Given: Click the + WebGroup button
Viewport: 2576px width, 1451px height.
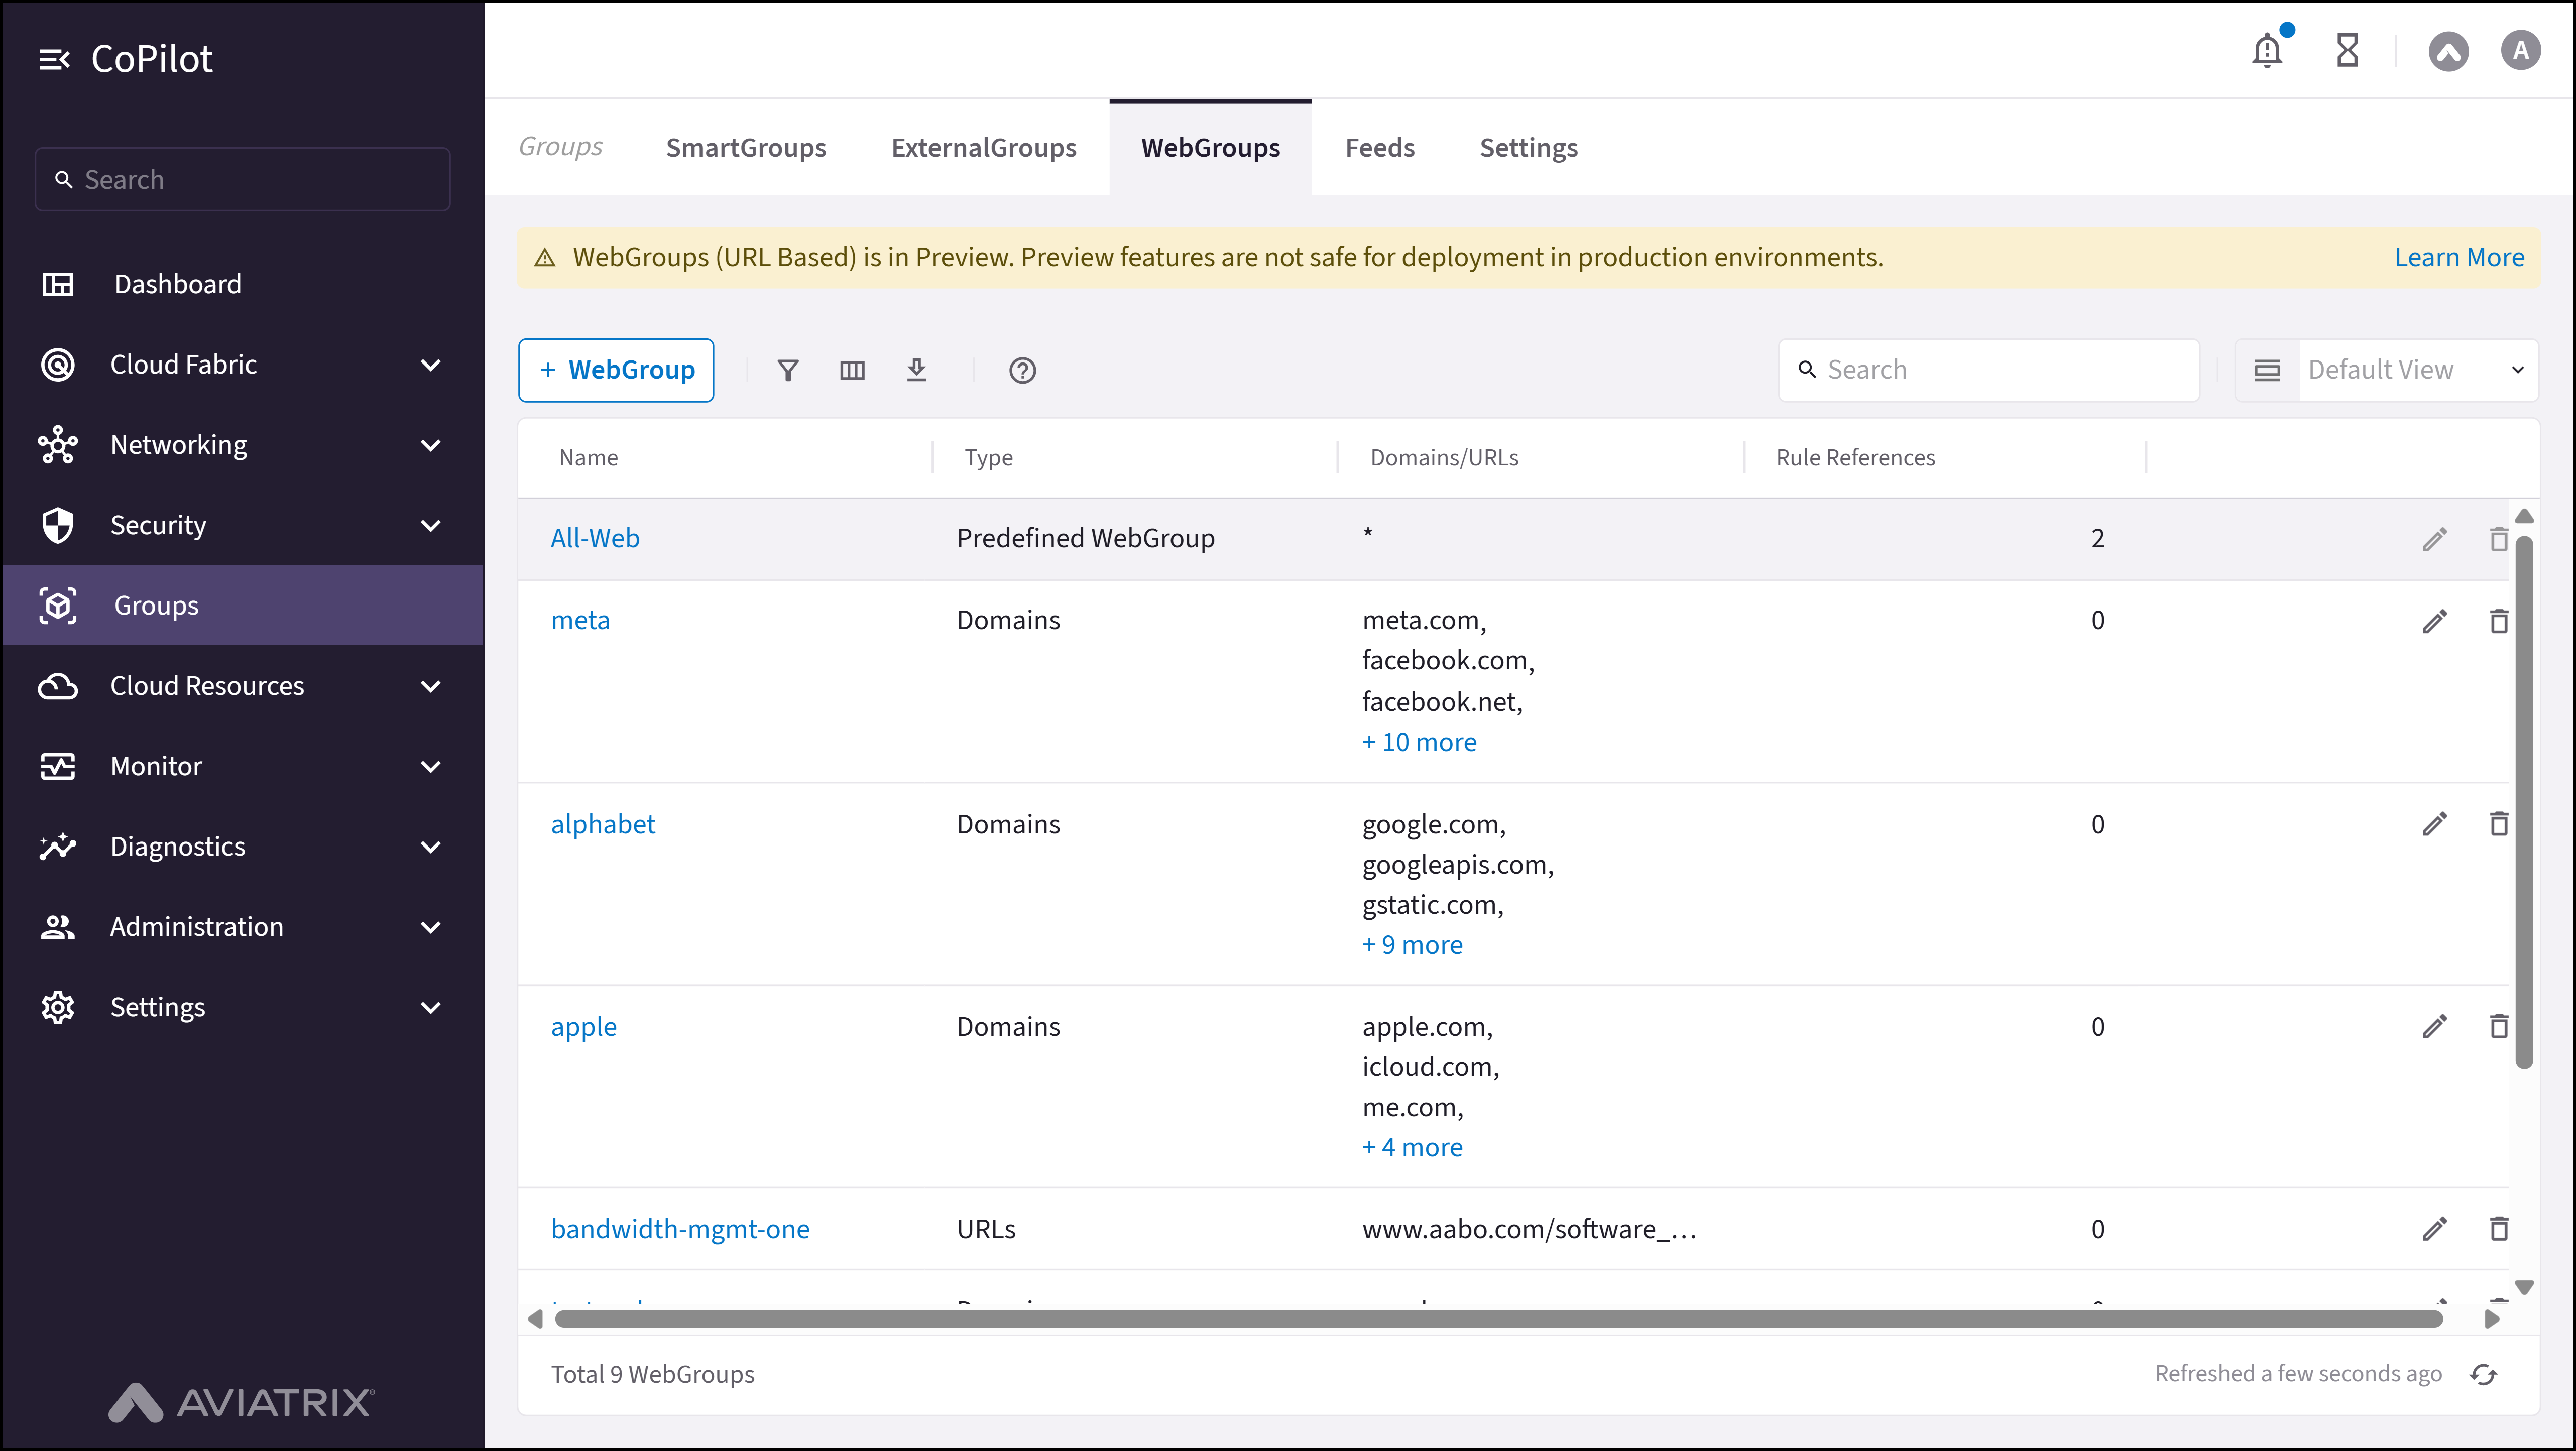Looking at the screenshot, I should click(x=616, y=370).
